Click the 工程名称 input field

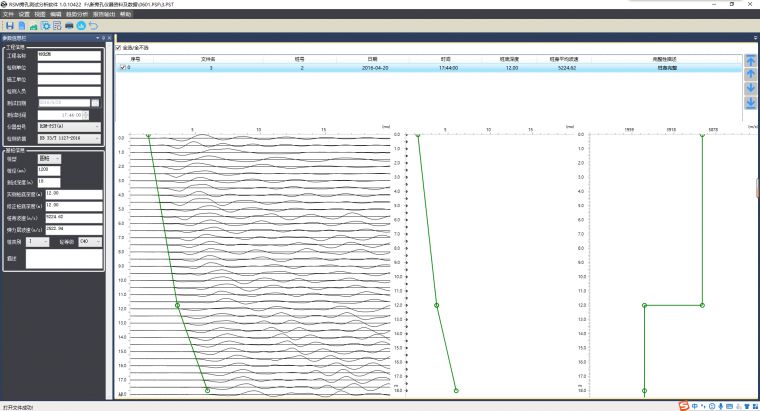69,56
